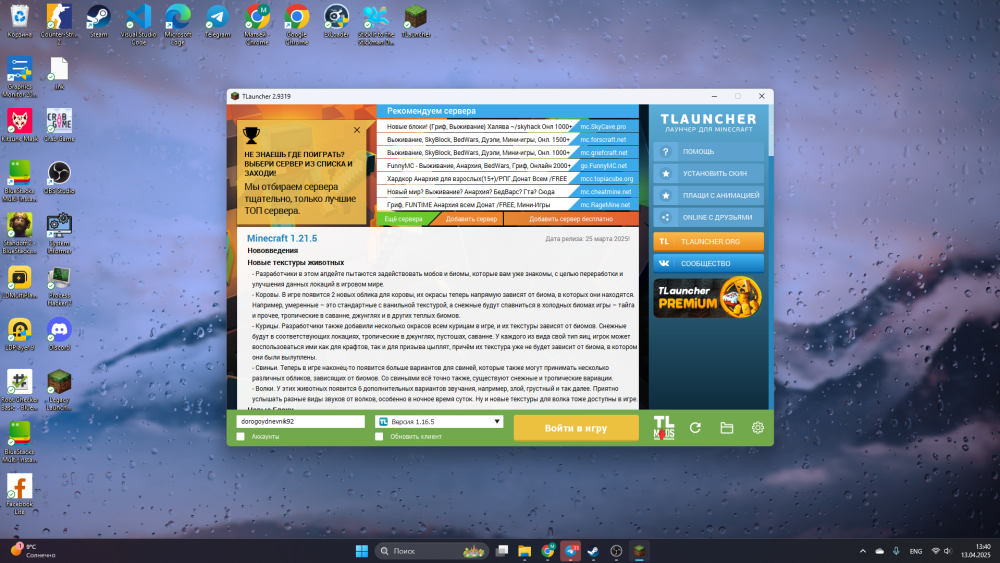Open the System Informer desktop icon
Image resolution: width=1000 pixels, height=563 pixels.
(59, 233)
